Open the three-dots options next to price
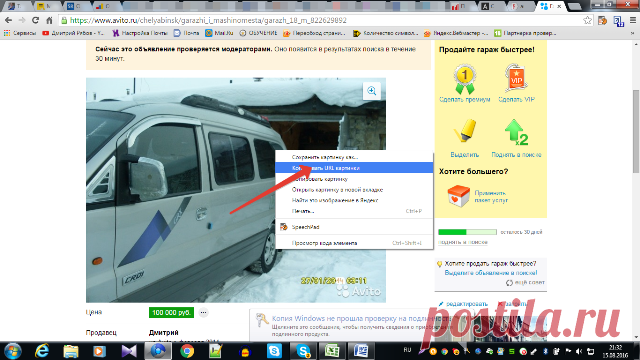This screenshot has width=640, height=360. point(203,313)
